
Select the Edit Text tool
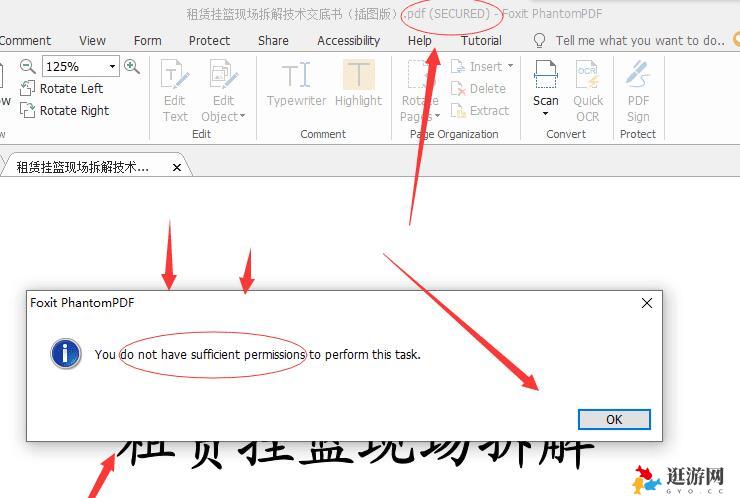(x=175, y=91)
